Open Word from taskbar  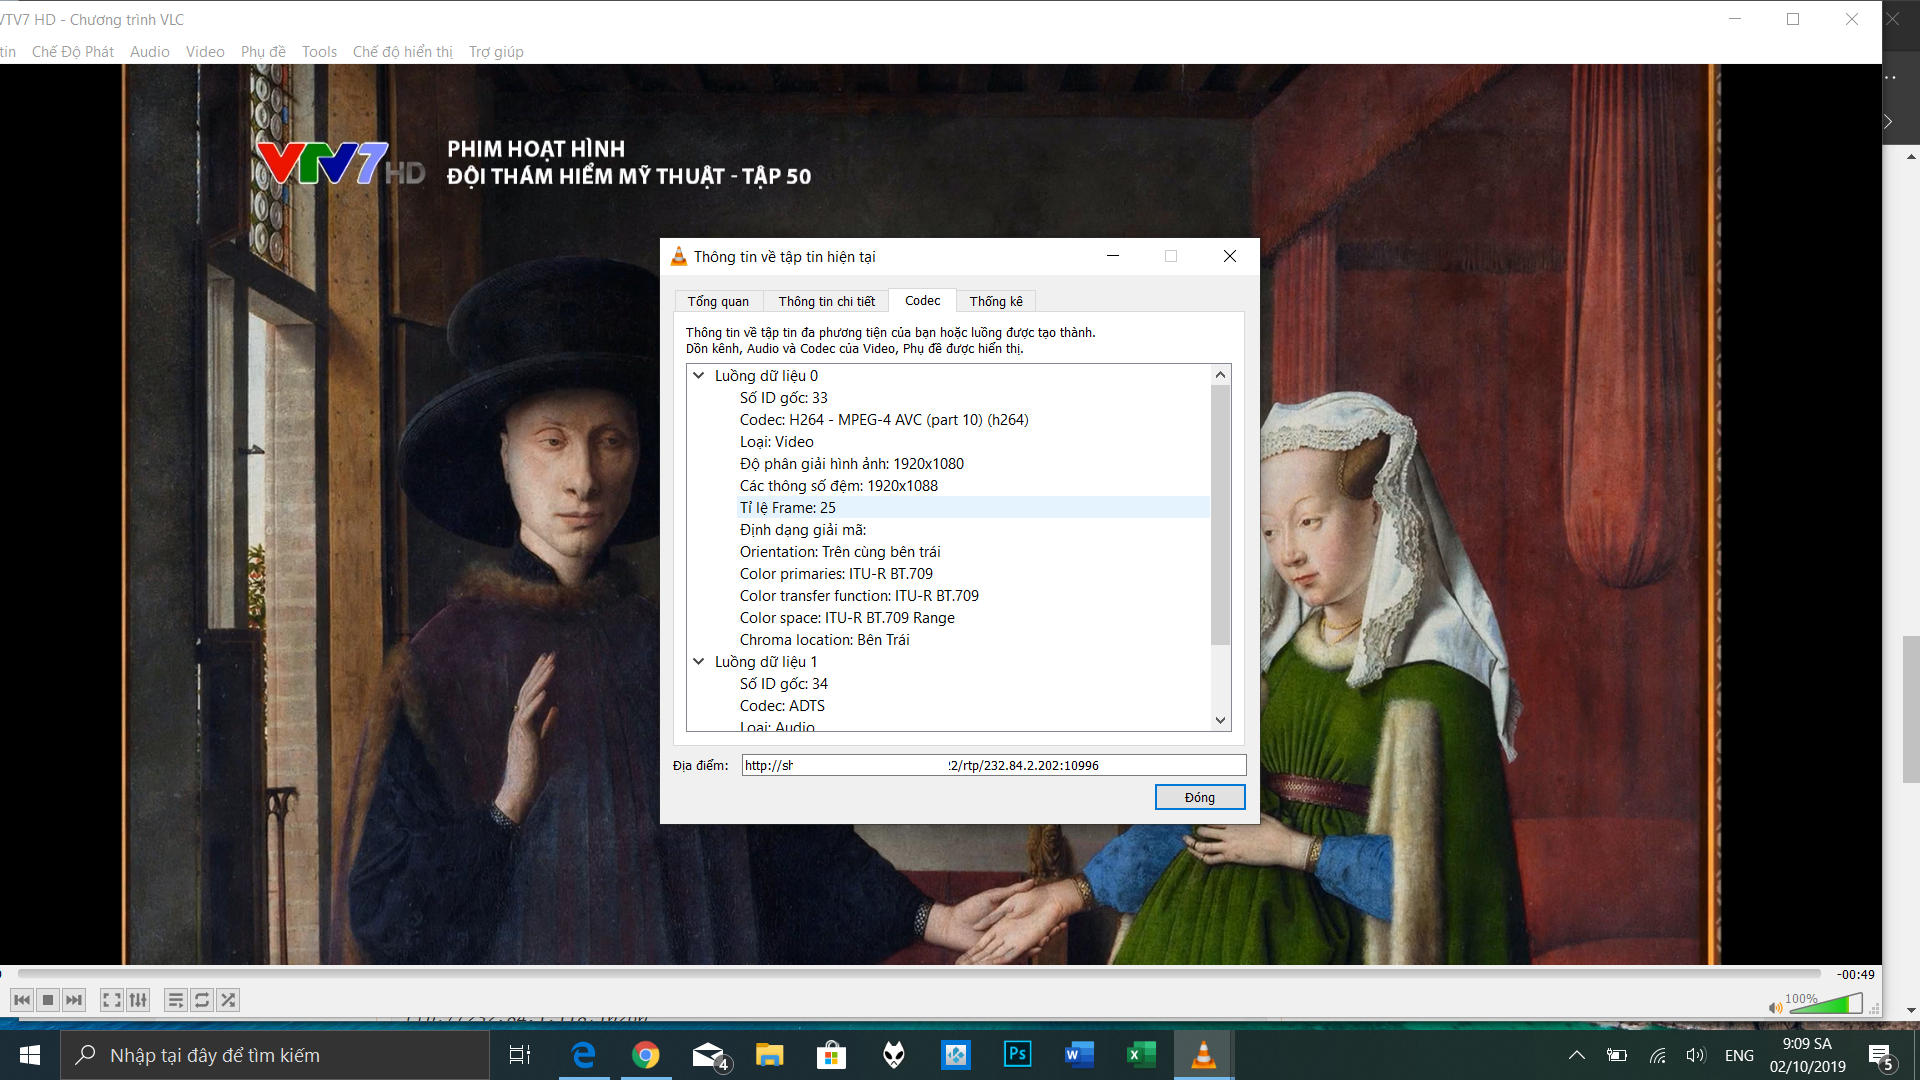1080,1055
